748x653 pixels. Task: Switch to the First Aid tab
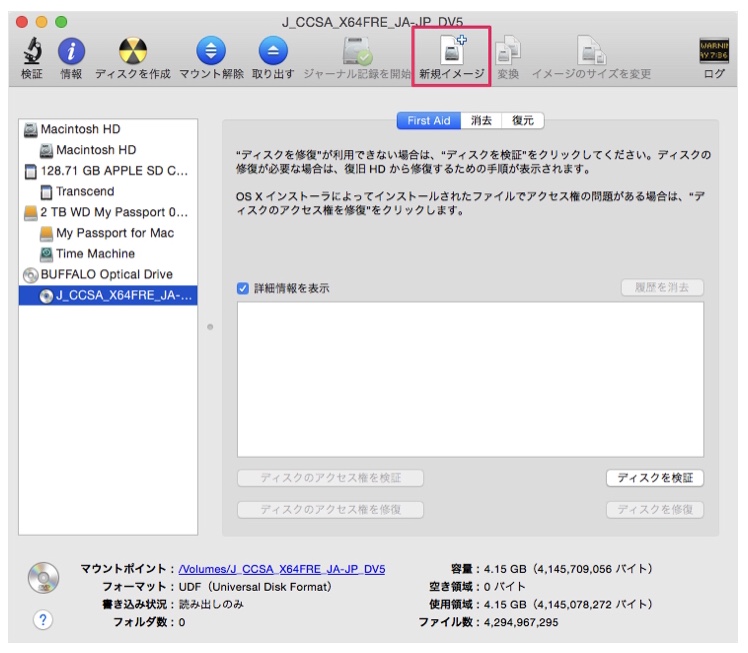(x=429, y=121)
